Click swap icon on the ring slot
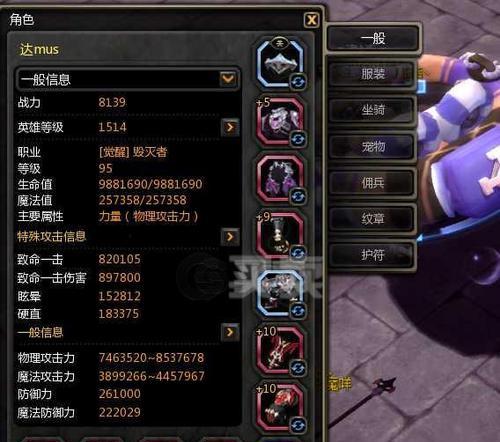Viewport: 500px width, 442px height. click(298, 81)
